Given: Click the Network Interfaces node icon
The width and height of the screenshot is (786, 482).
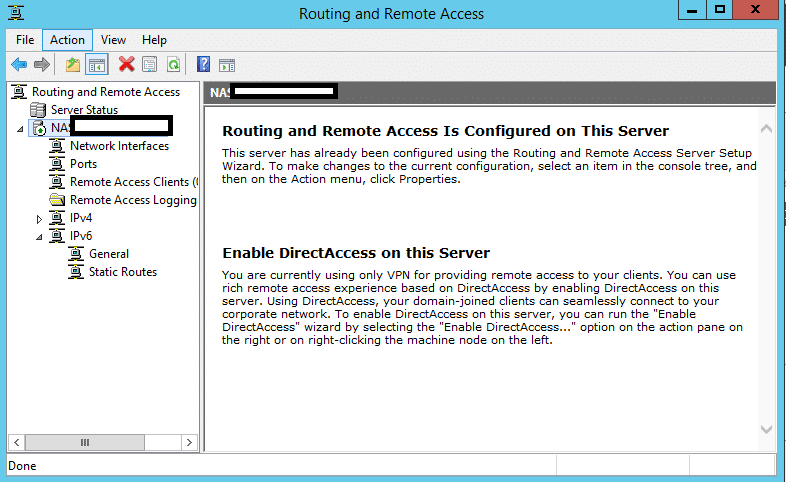Looking at the screenshot, I should point(57,146).
